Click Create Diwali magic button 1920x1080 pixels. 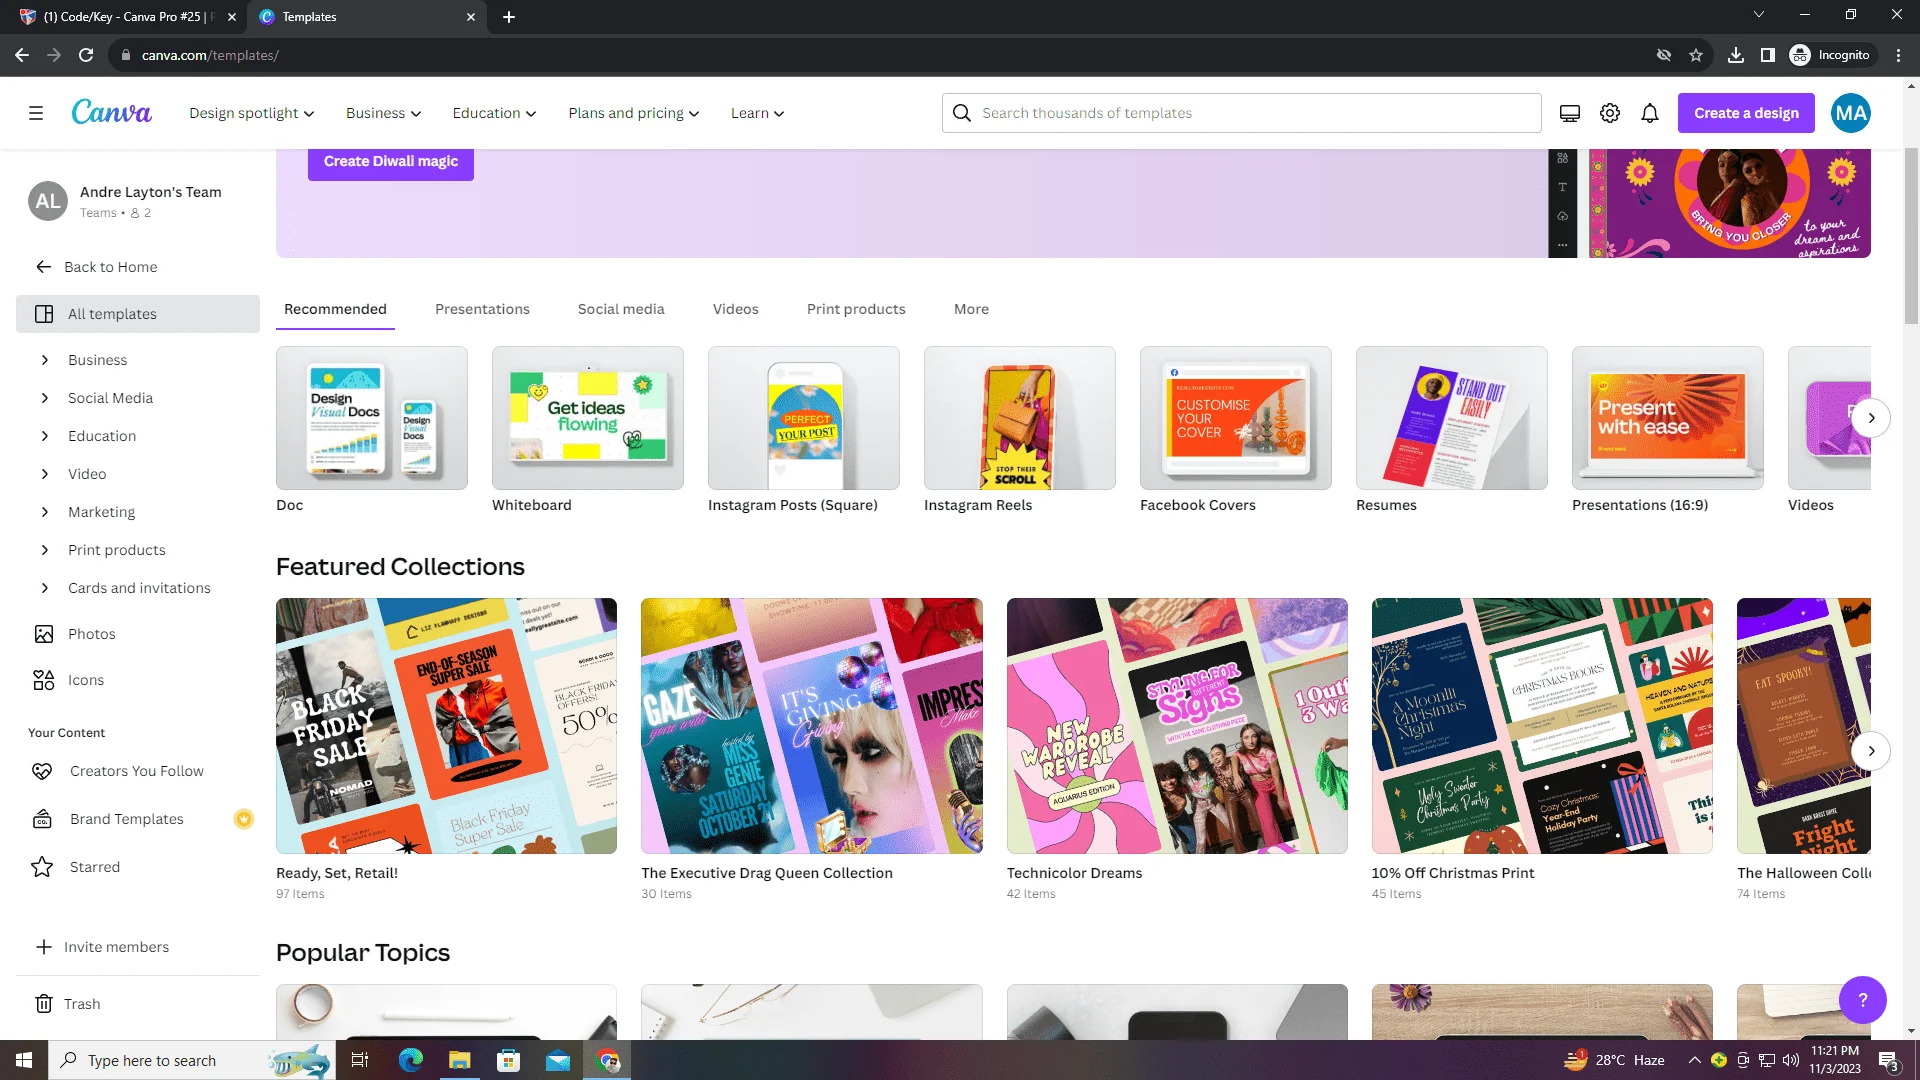point(391,161)
